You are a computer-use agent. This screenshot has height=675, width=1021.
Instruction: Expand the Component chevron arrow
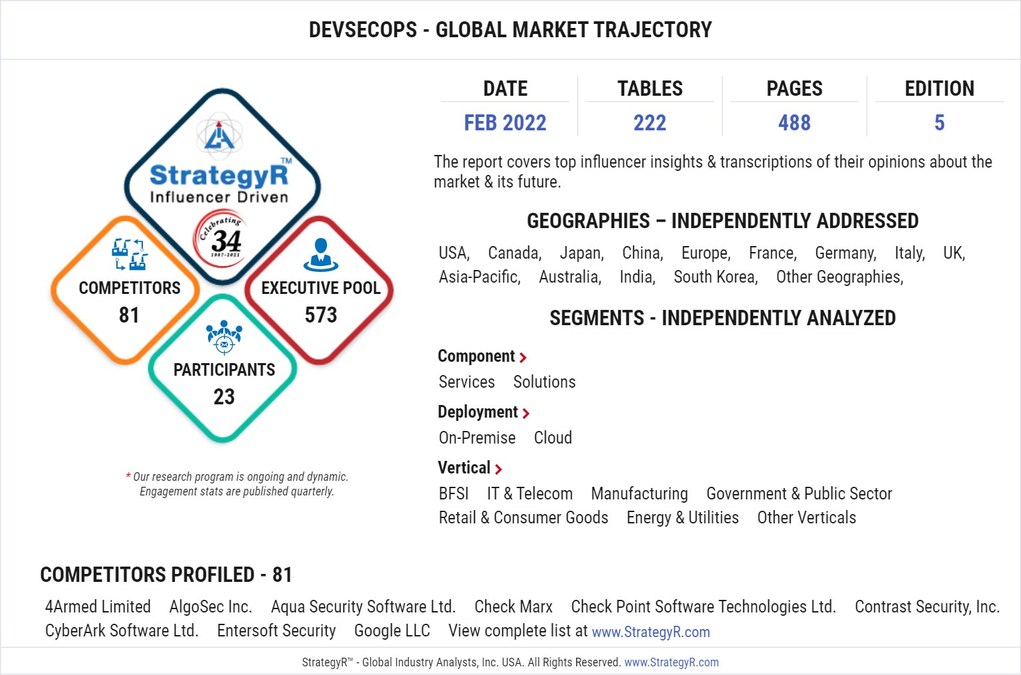click(x=523, y=357)
